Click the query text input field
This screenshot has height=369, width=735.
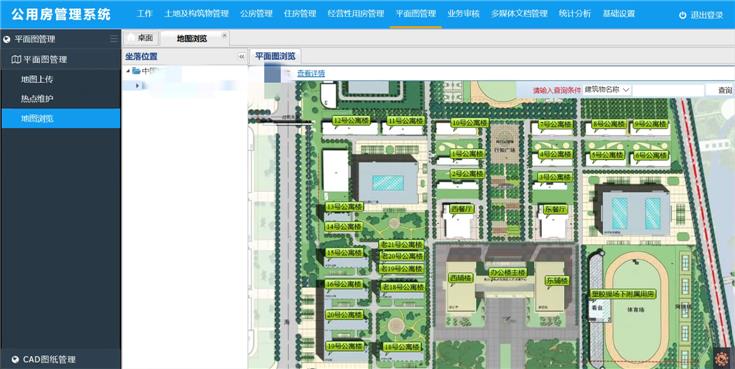668,90
